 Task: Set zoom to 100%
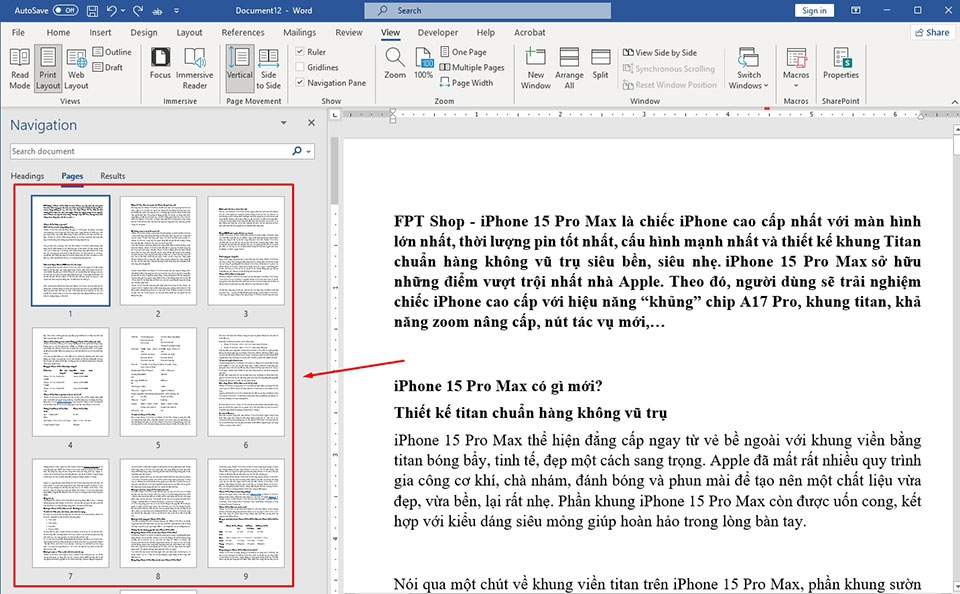424,64
